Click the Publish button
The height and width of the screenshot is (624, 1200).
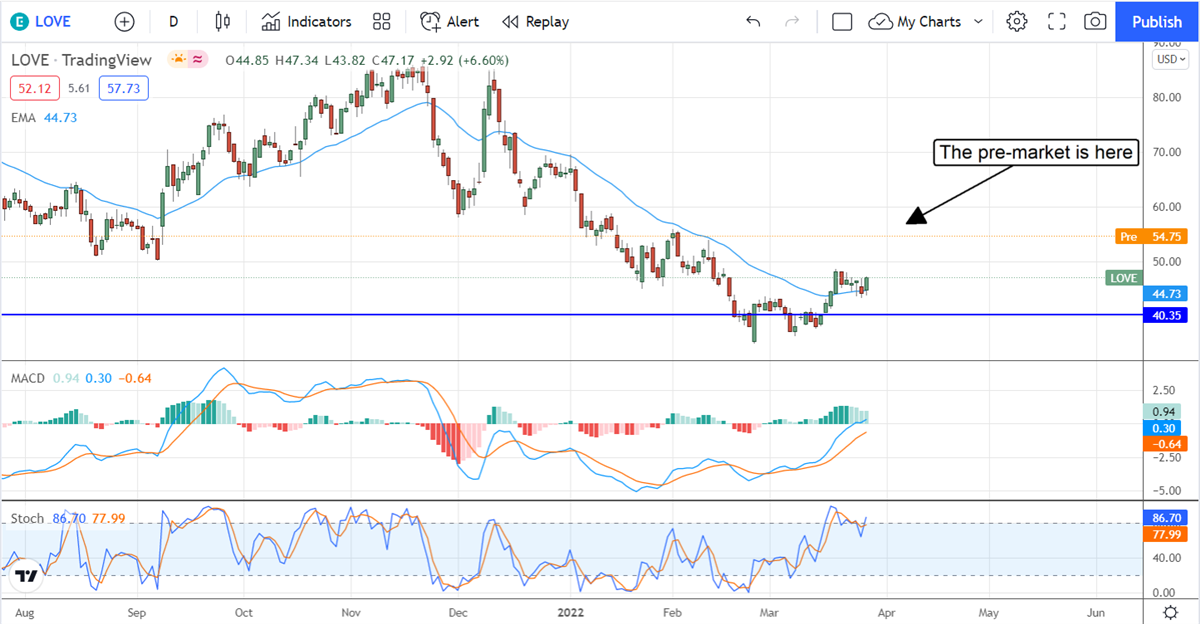1157,21
